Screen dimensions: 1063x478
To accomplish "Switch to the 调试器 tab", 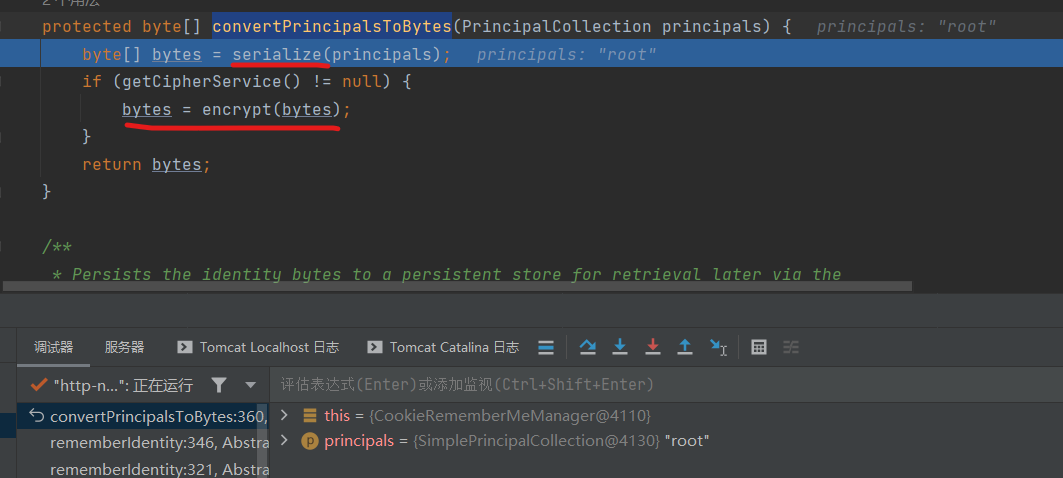I will [54, 347].
